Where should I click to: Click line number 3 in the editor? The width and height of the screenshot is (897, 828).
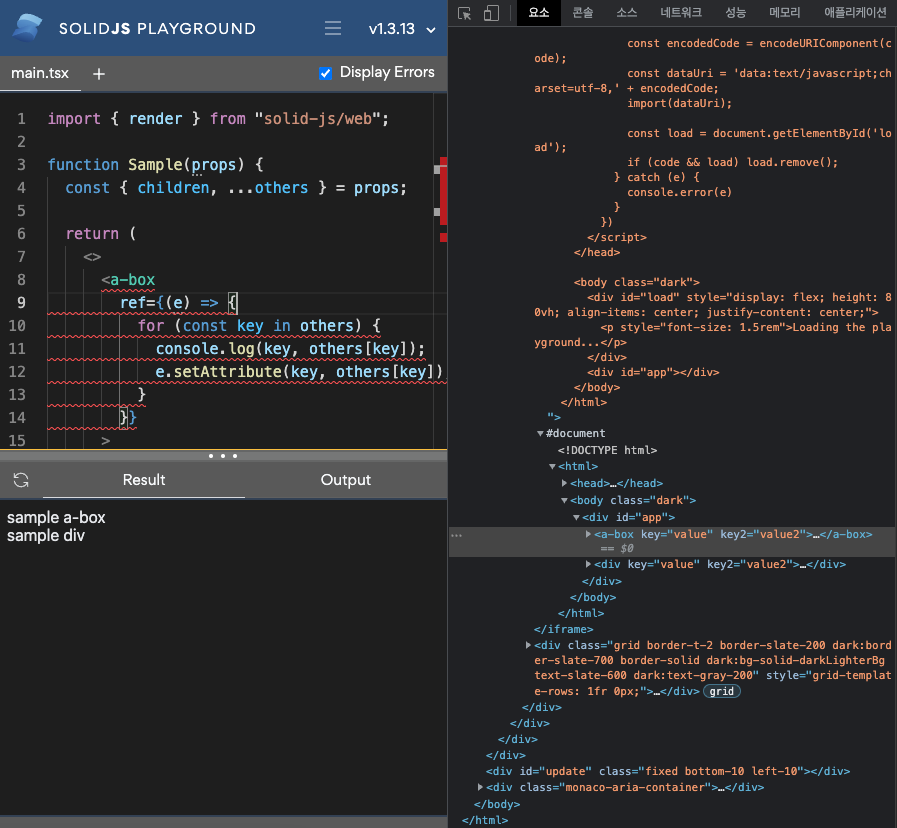pyautogui.click(x=21, y=165)
